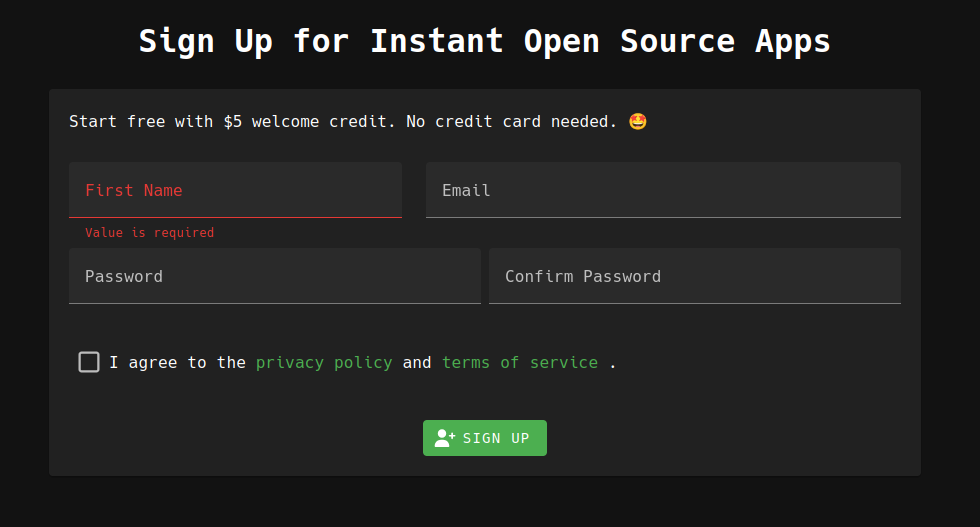Screen dimensions: 980x527
Task: Tick the privacy policy agreement checkbox
Action: click(x=89, y=362)
